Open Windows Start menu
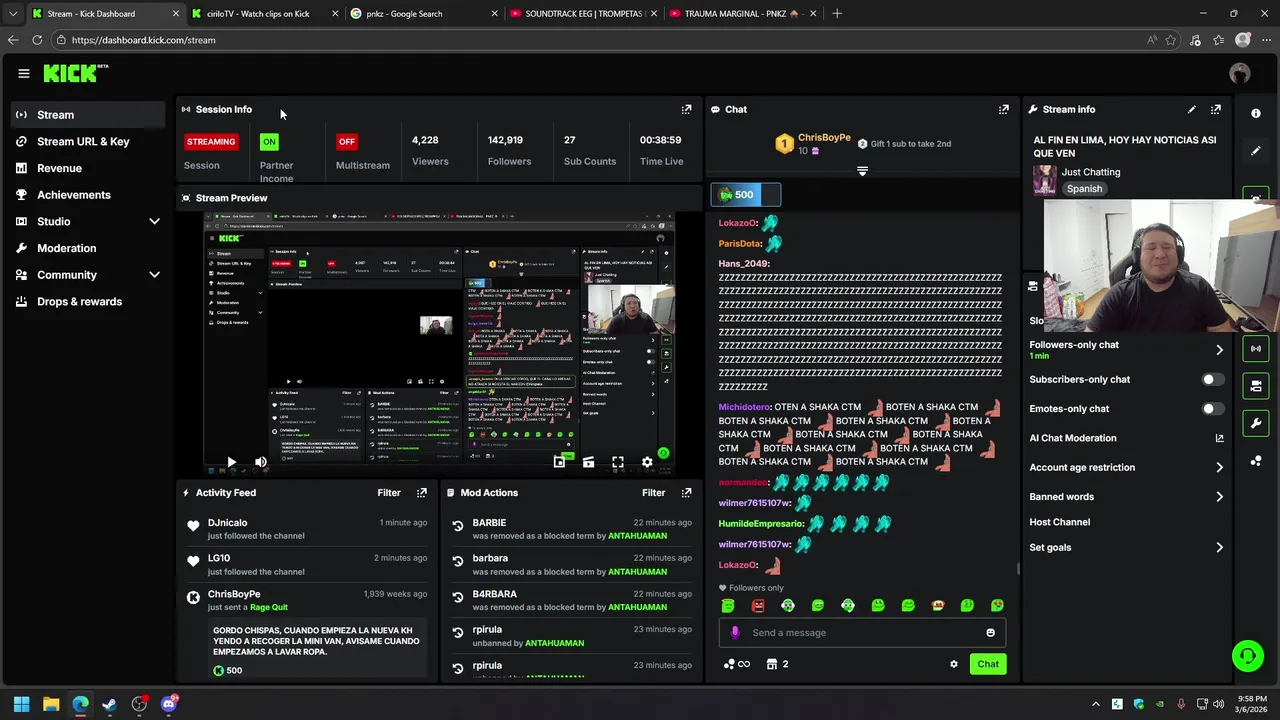Image resolution: width=1280 pixels, height=720 pixels. click(x=21, y=704)
